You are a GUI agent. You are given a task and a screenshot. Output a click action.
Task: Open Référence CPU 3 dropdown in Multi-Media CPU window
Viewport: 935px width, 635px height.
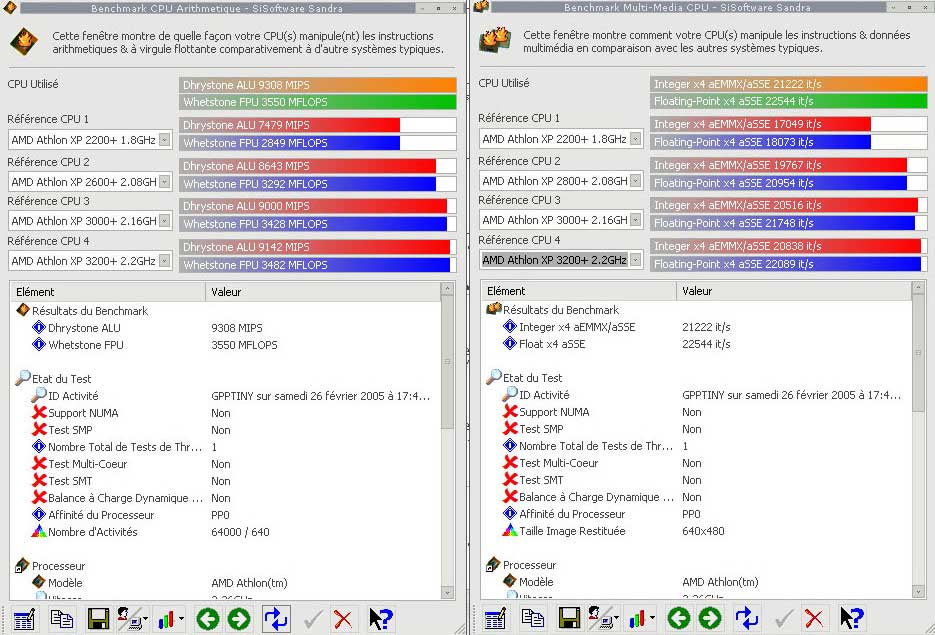pos(636,220)
